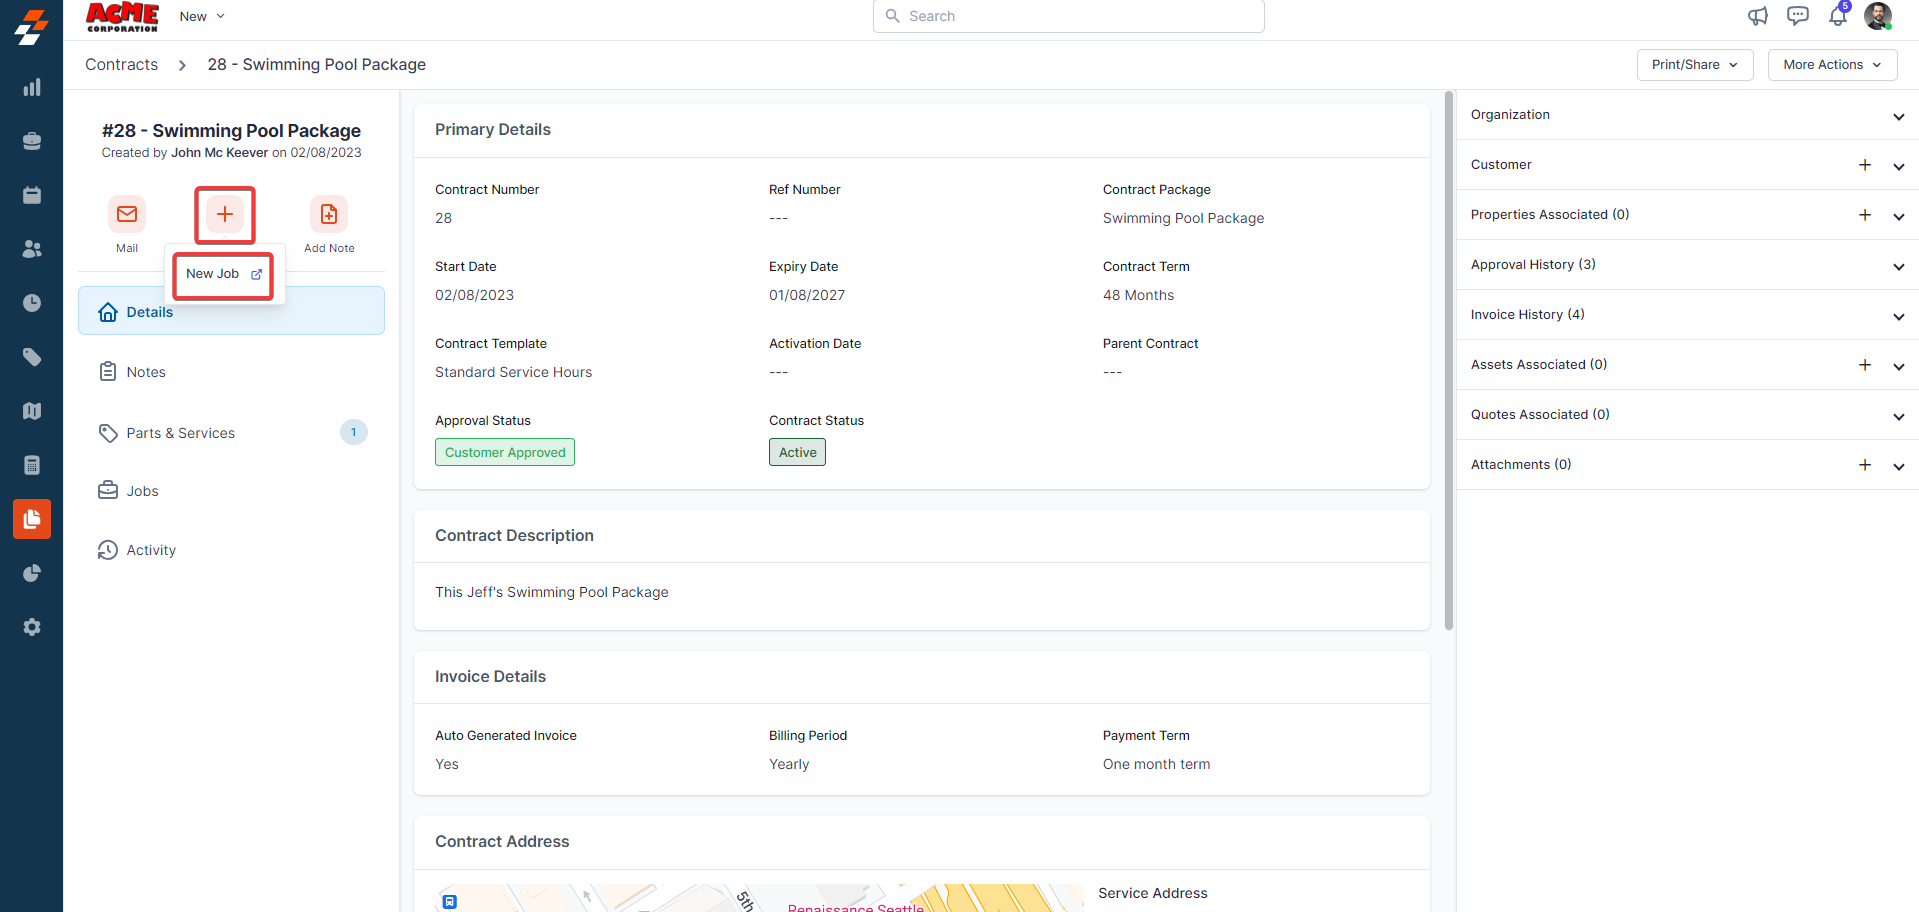Open settings gear in left sidebar
This screenshot has width=1919, height=912.
click(32, 627)
